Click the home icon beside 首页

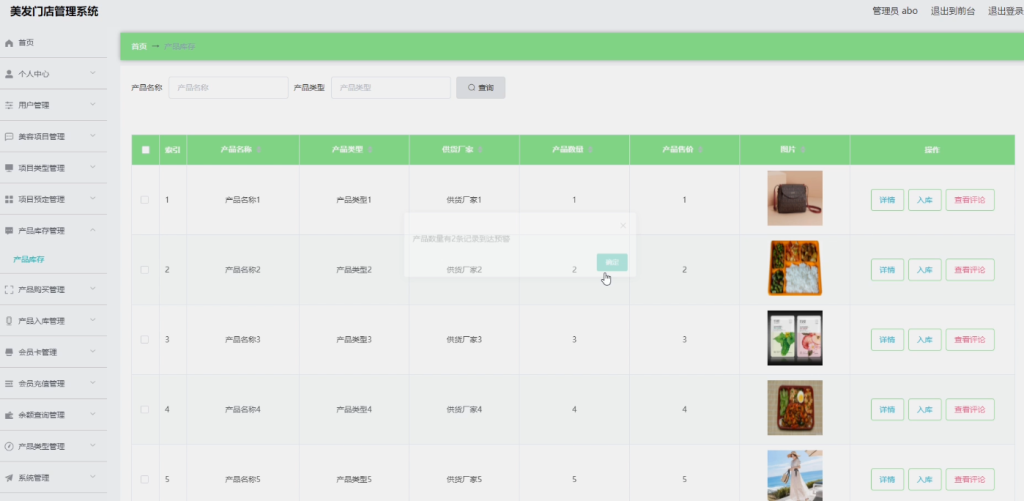pyautogui.click(x=9, y=42)
